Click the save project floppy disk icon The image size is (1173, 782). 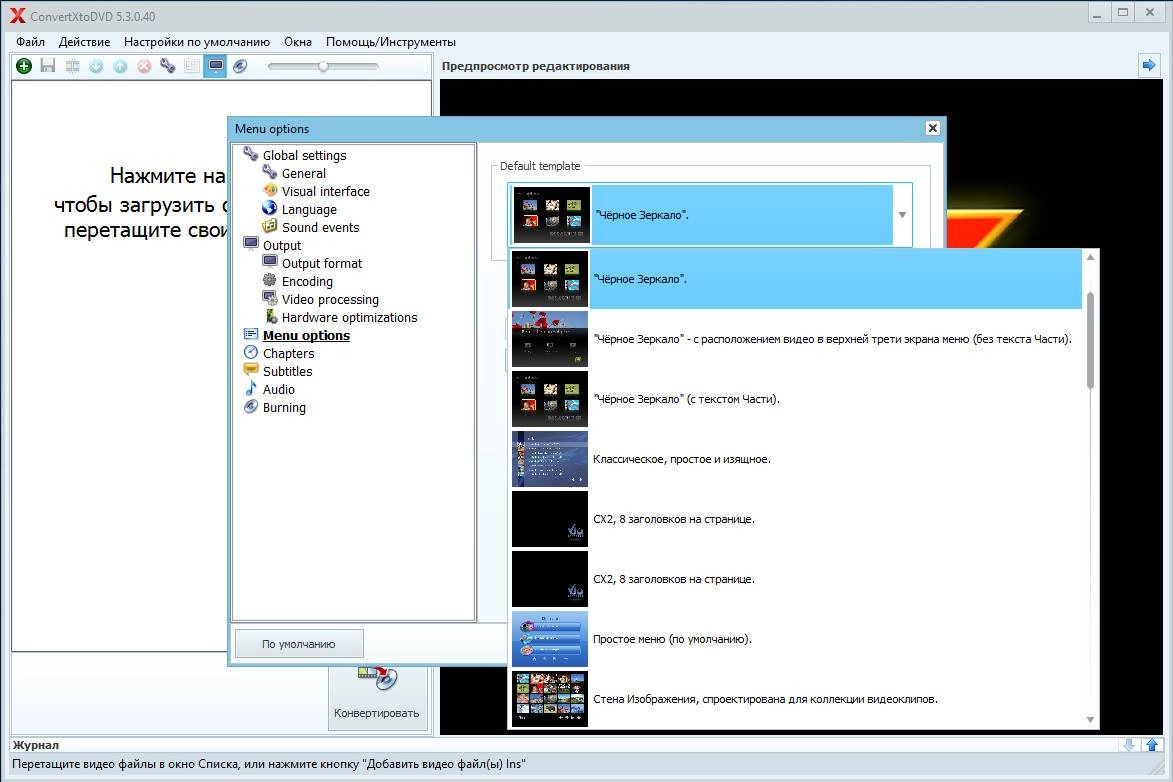click(48, 66)
